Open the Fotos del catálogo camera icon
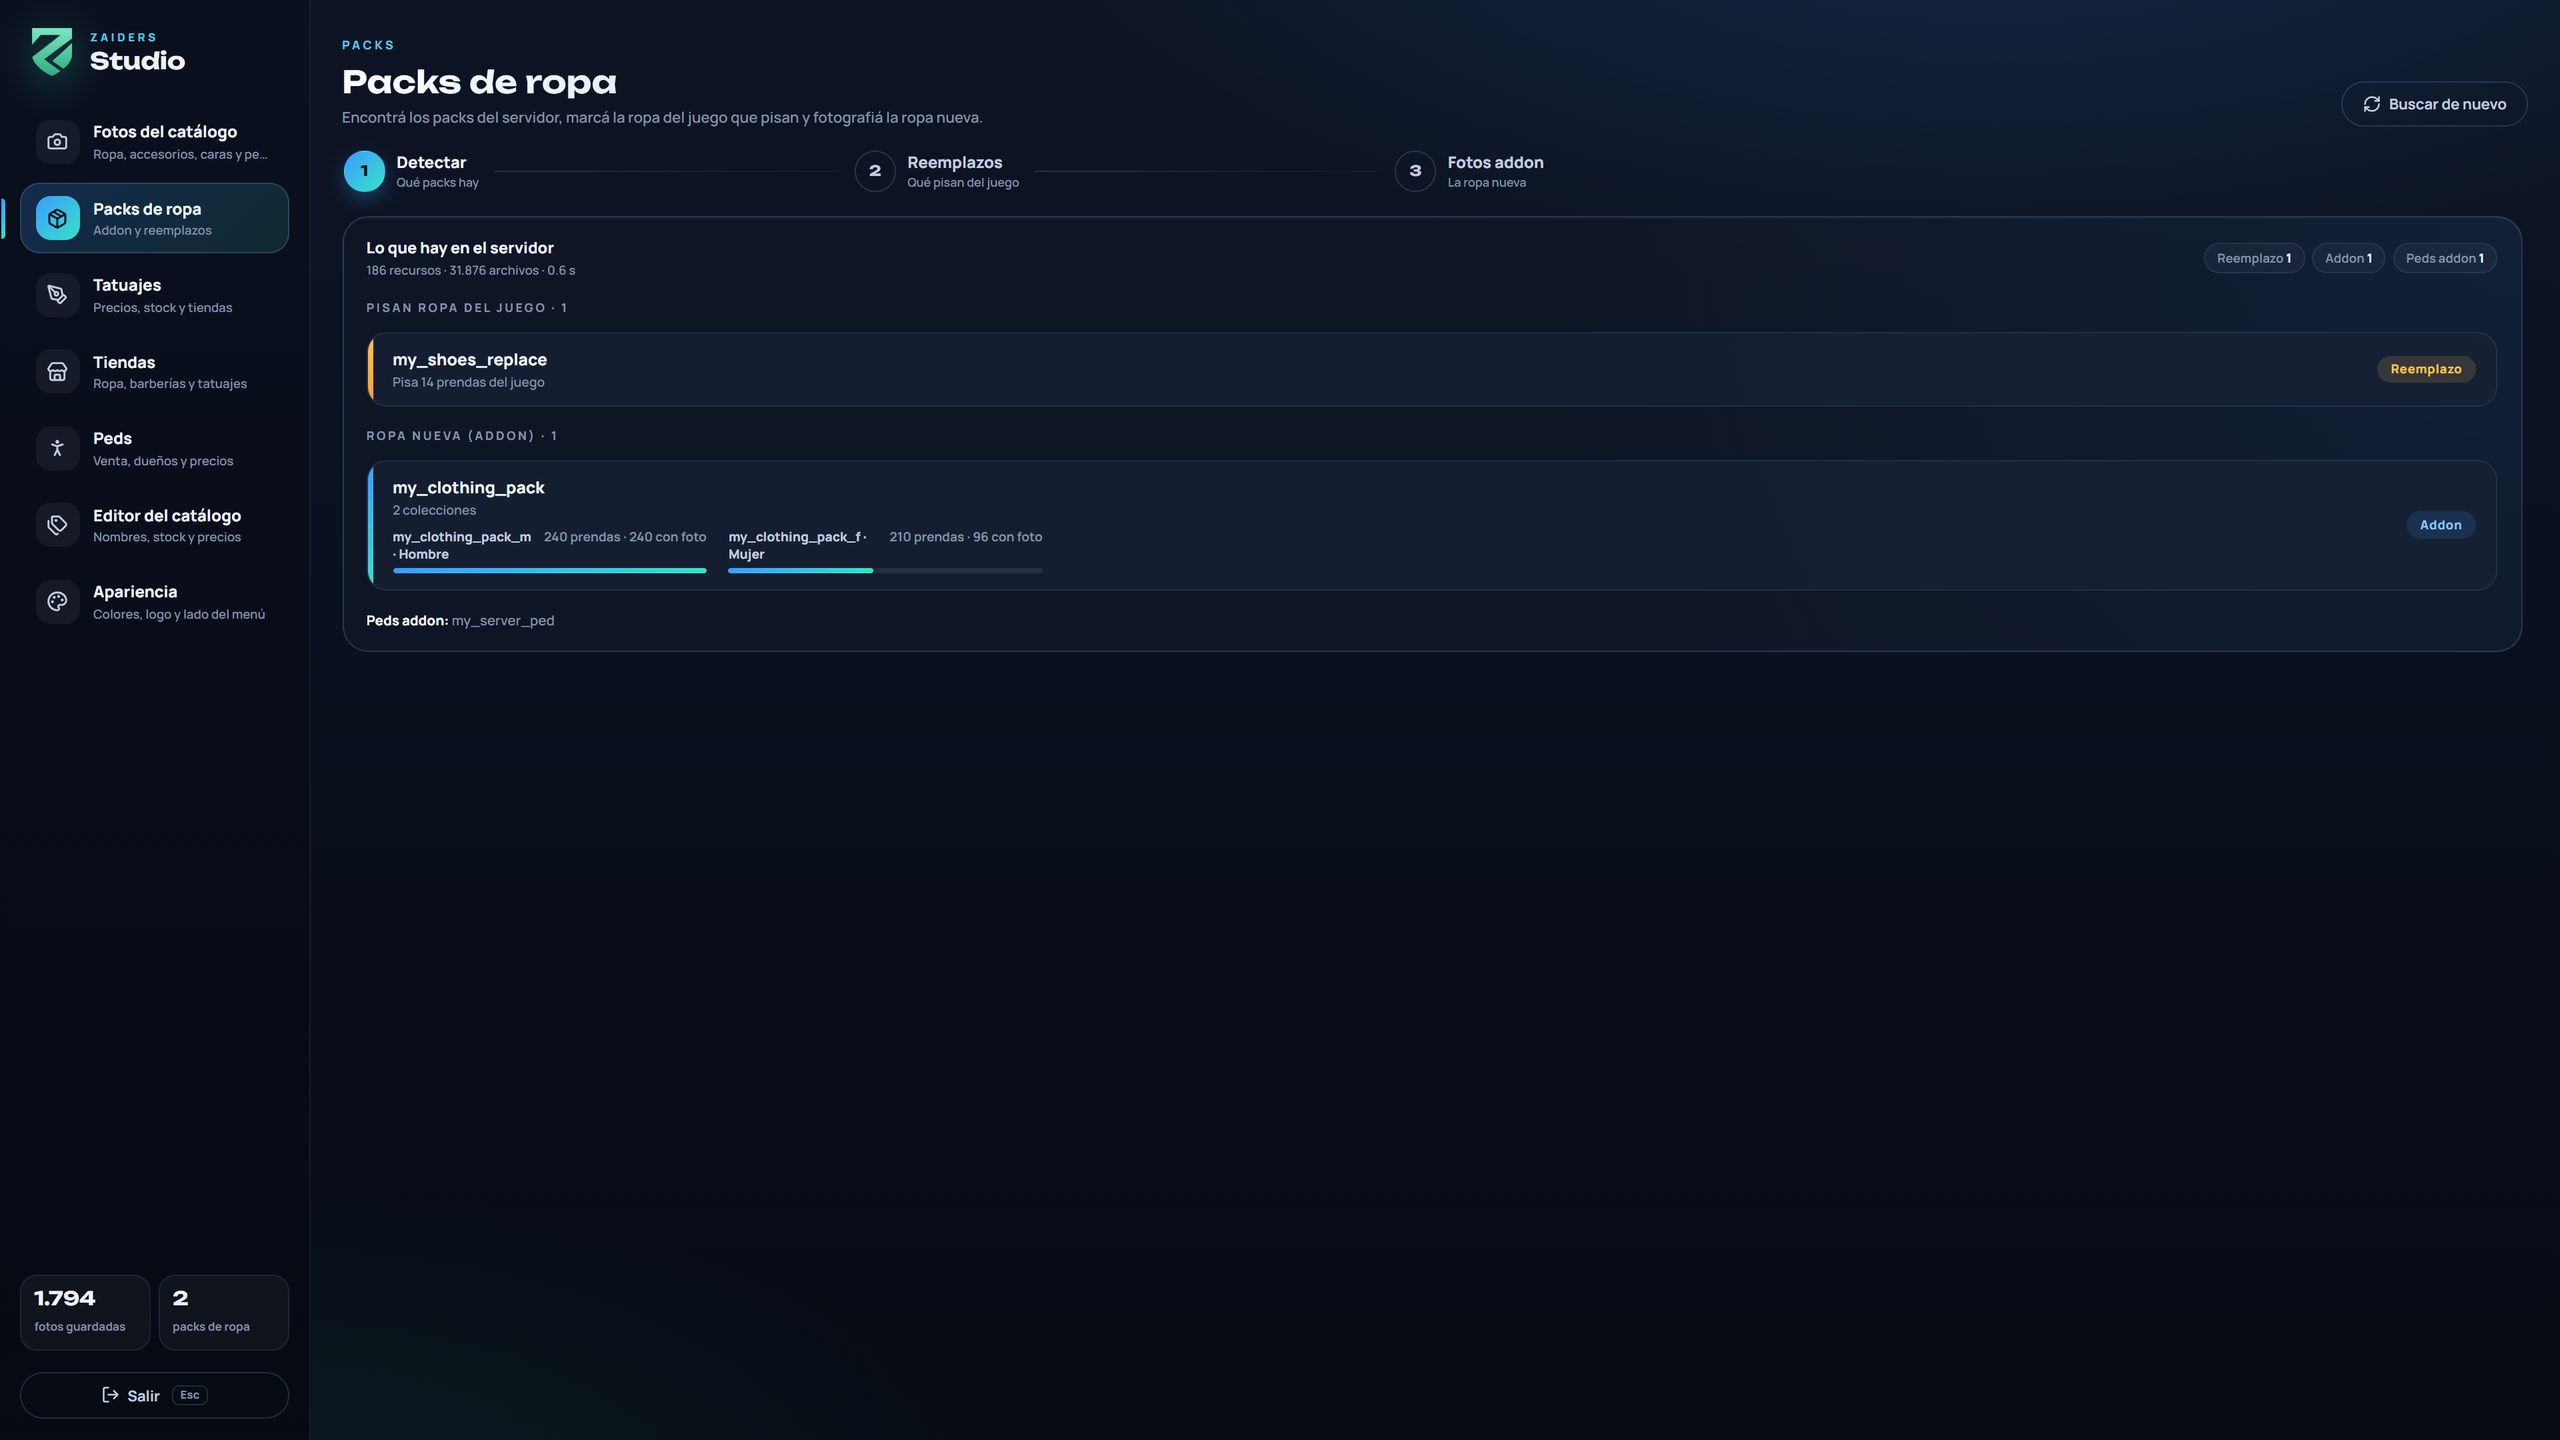The width and height of the screenshot is (2560, 1440). pyautogui.click(x=57, y=142)
